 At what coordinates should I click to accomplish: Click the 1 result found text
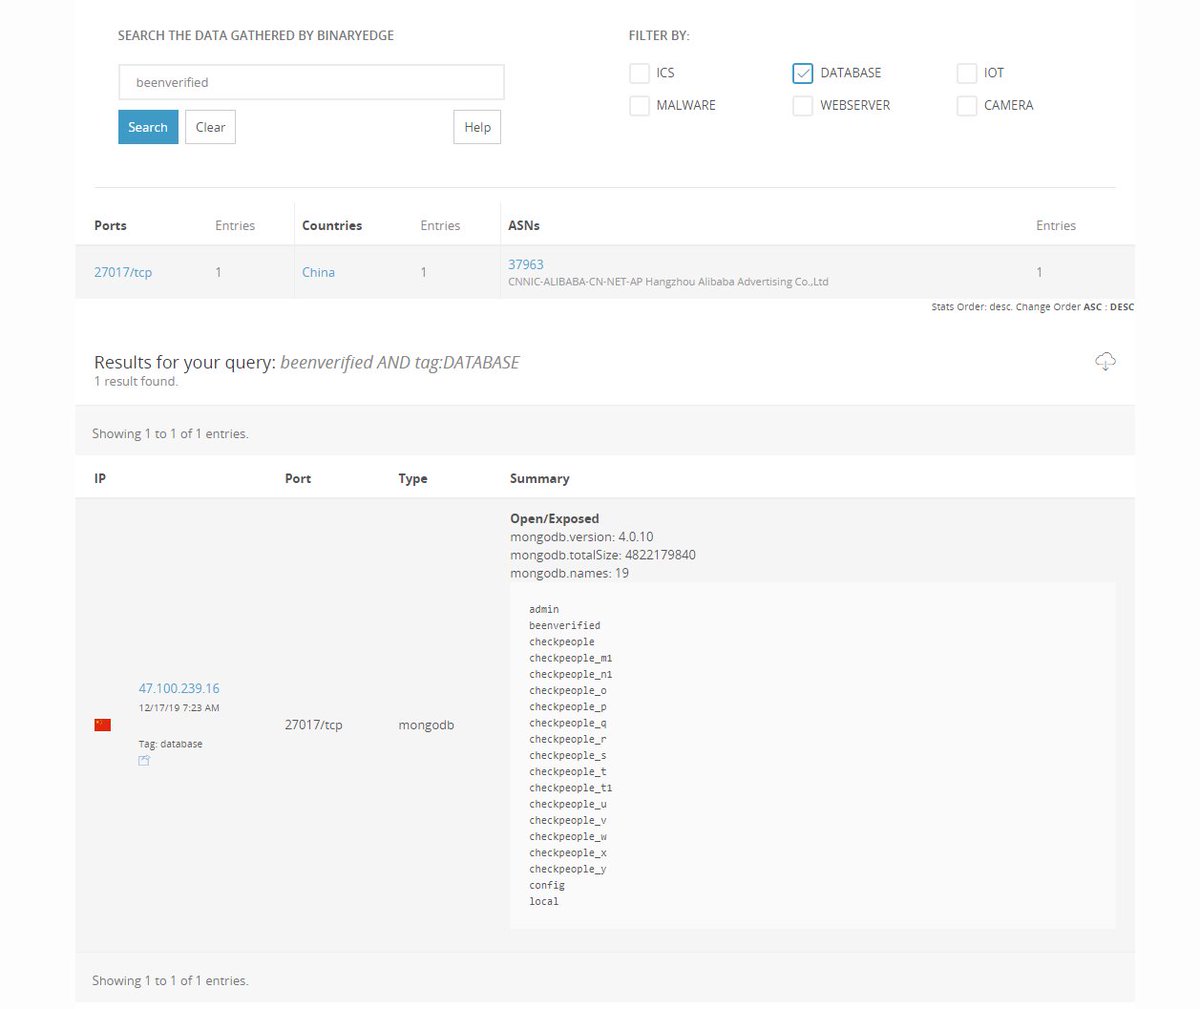[x=136, y=381]
